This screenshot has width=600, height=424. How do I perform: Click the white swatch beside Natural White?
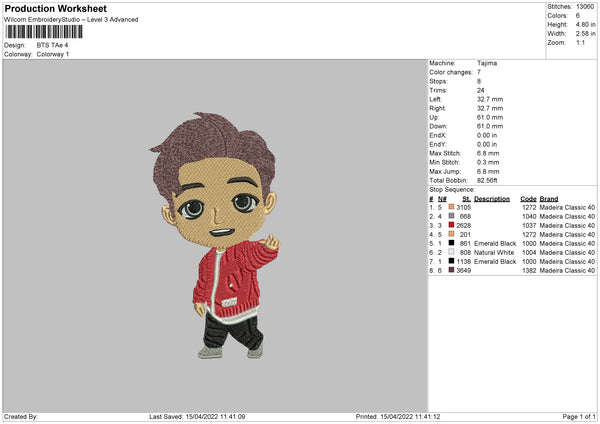click(452, 252)
